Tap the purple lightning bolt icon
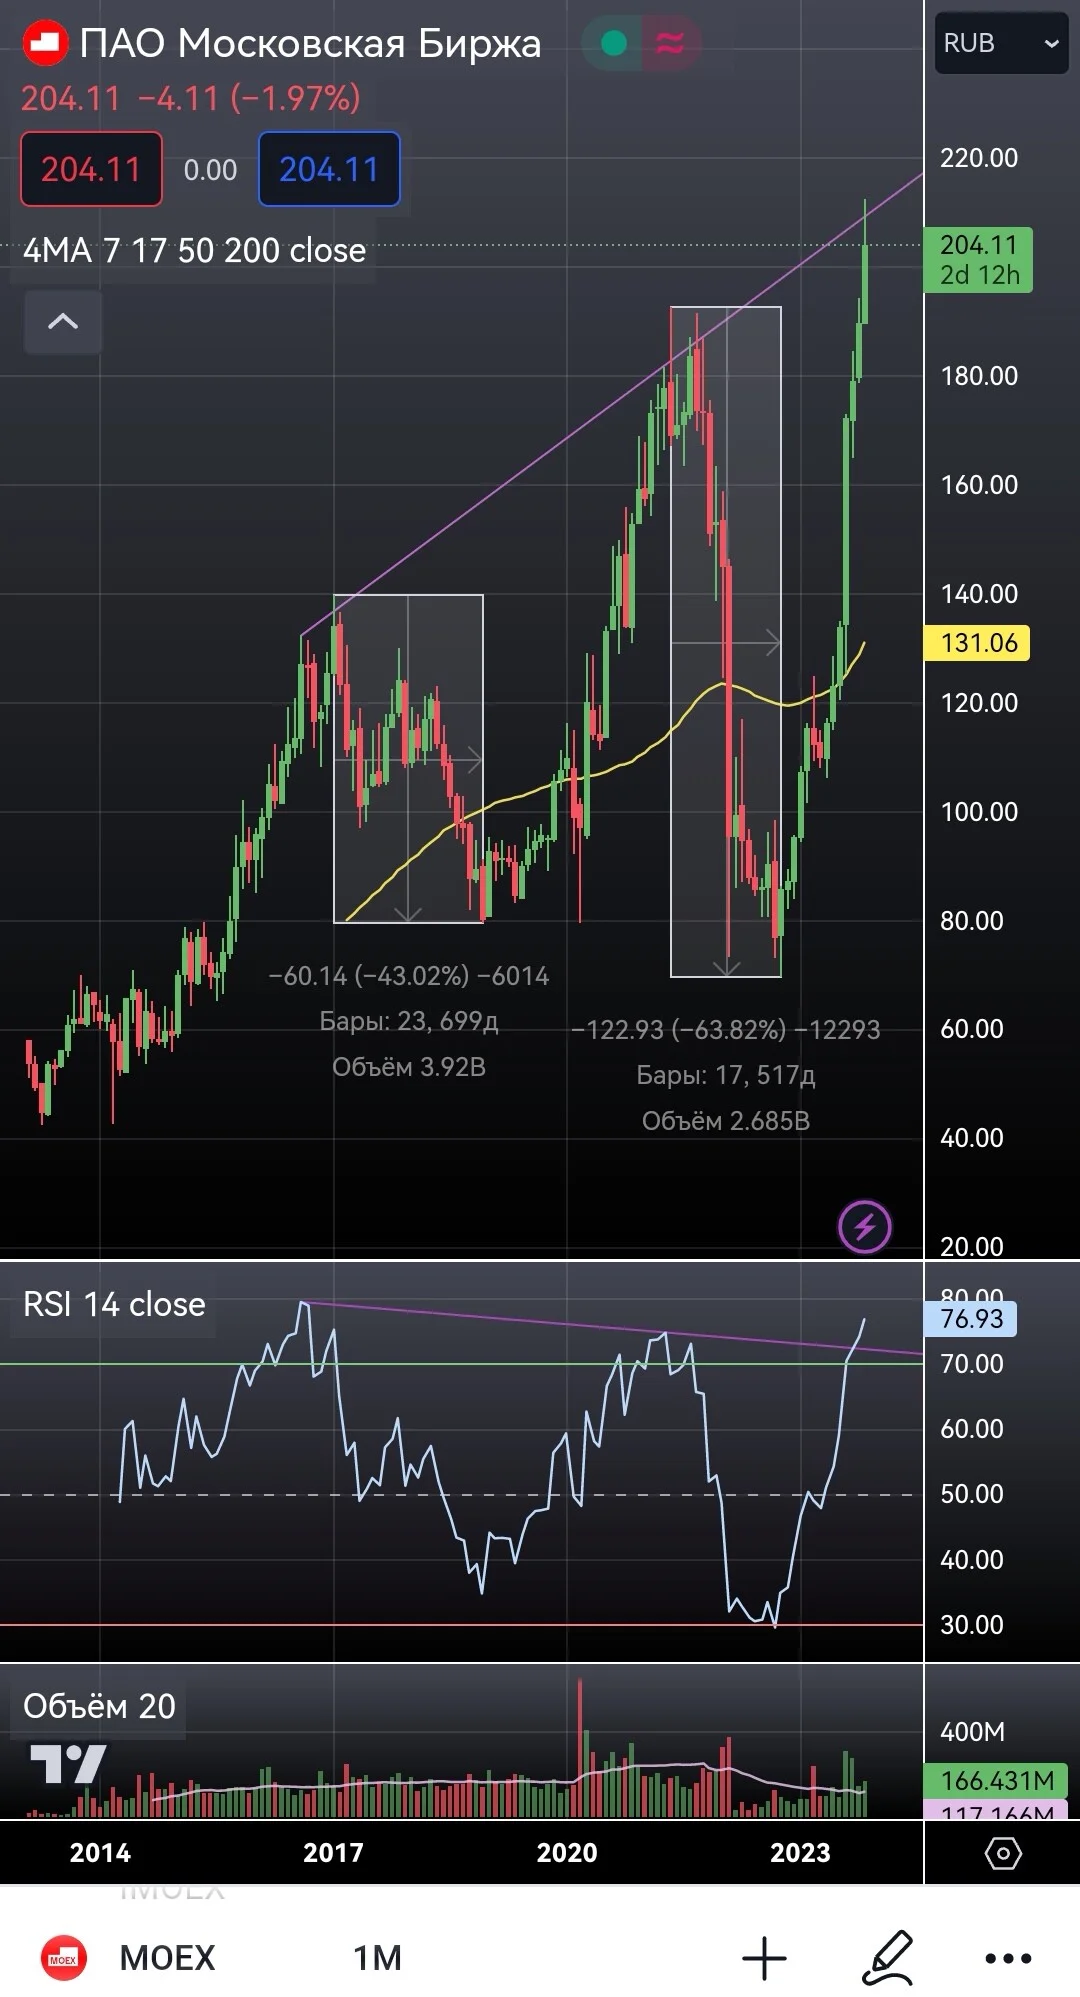1080x1997 pixels. (x=865, y=1225)
